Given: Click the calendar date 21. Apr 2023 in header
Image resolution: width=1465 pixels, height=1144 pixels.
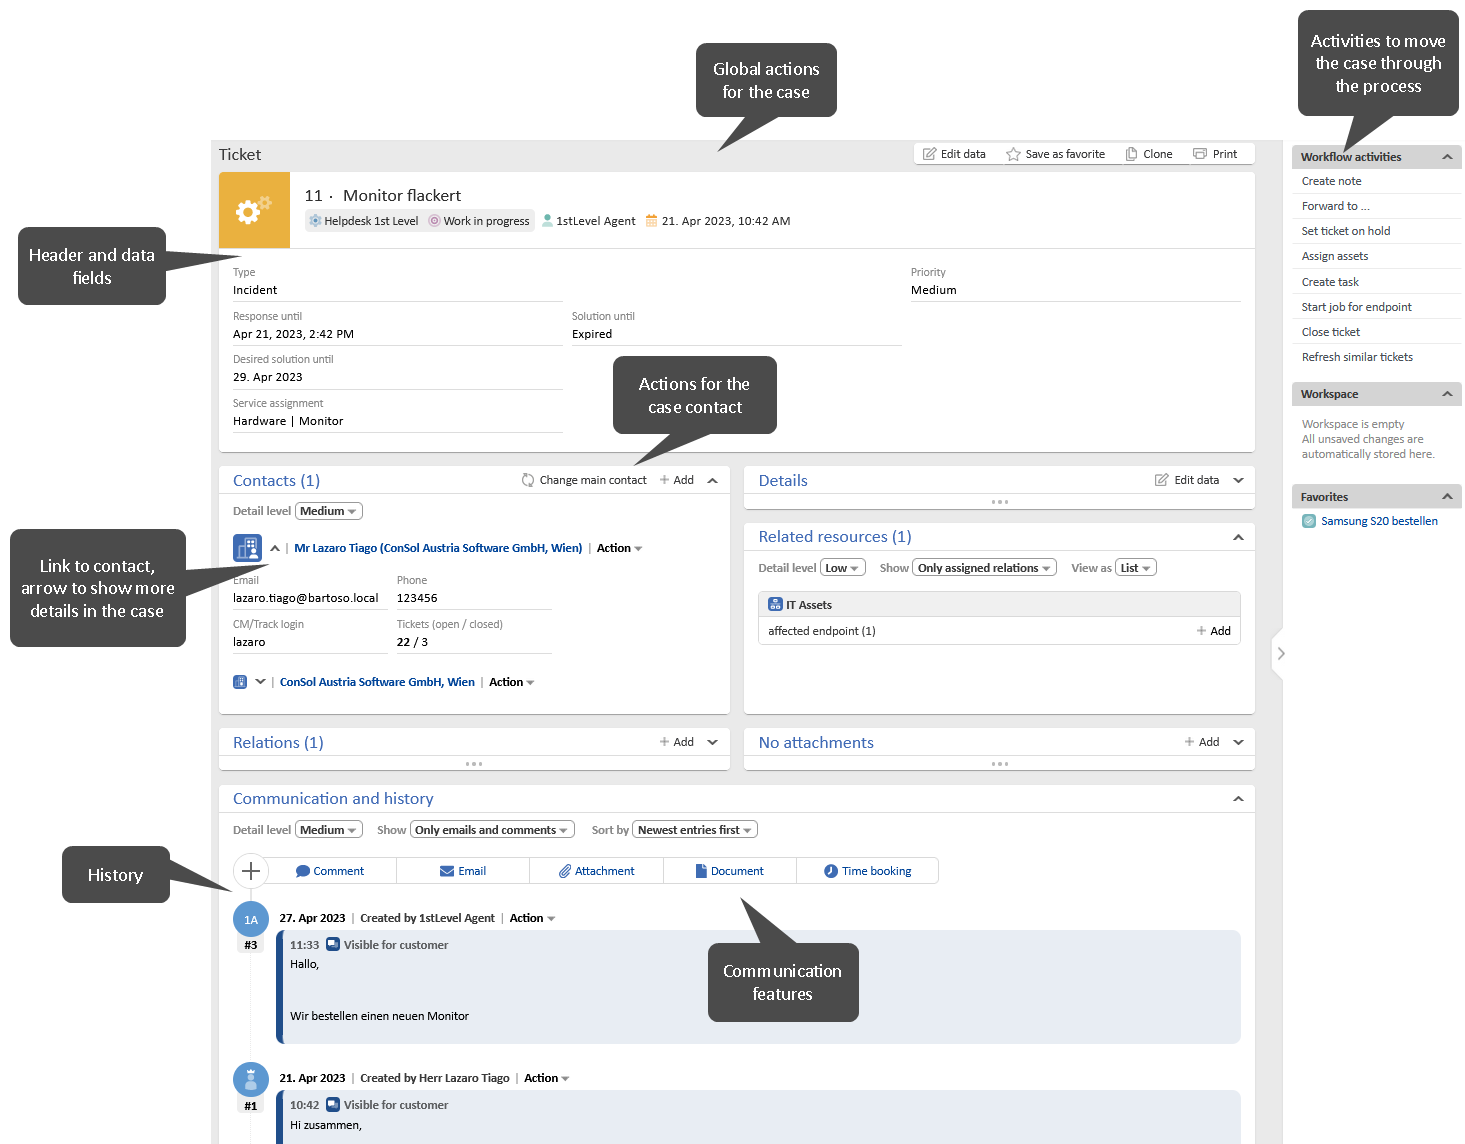Looking at the screenshot, I should [718, 221].
